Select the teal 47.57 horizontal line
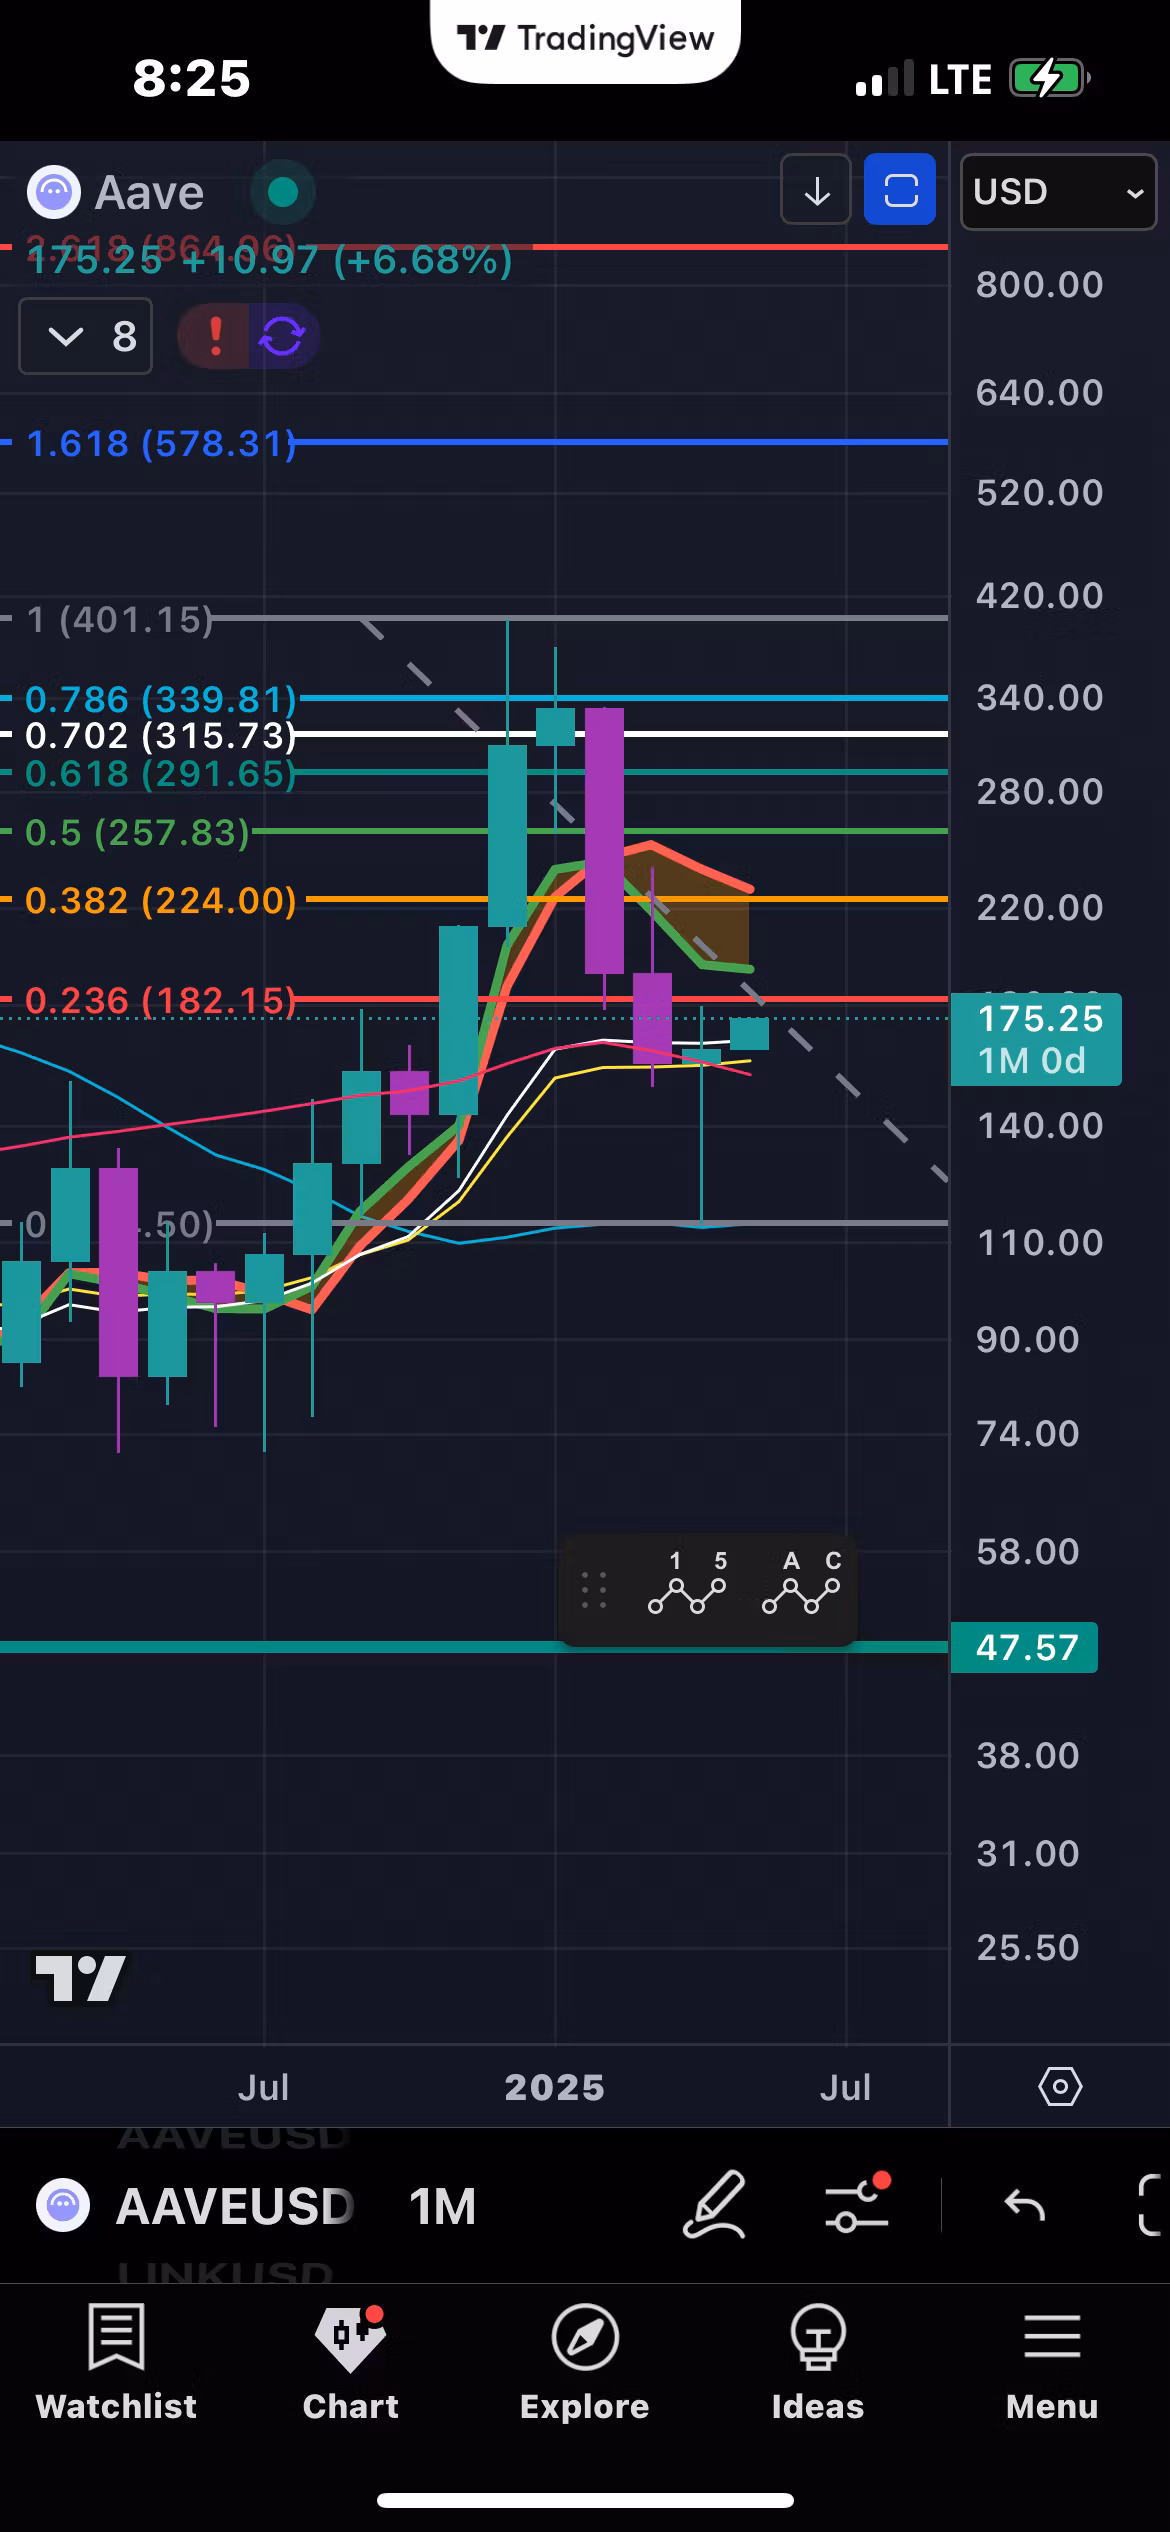This screenshot has width=1170, height=2532. point(474,1646)
